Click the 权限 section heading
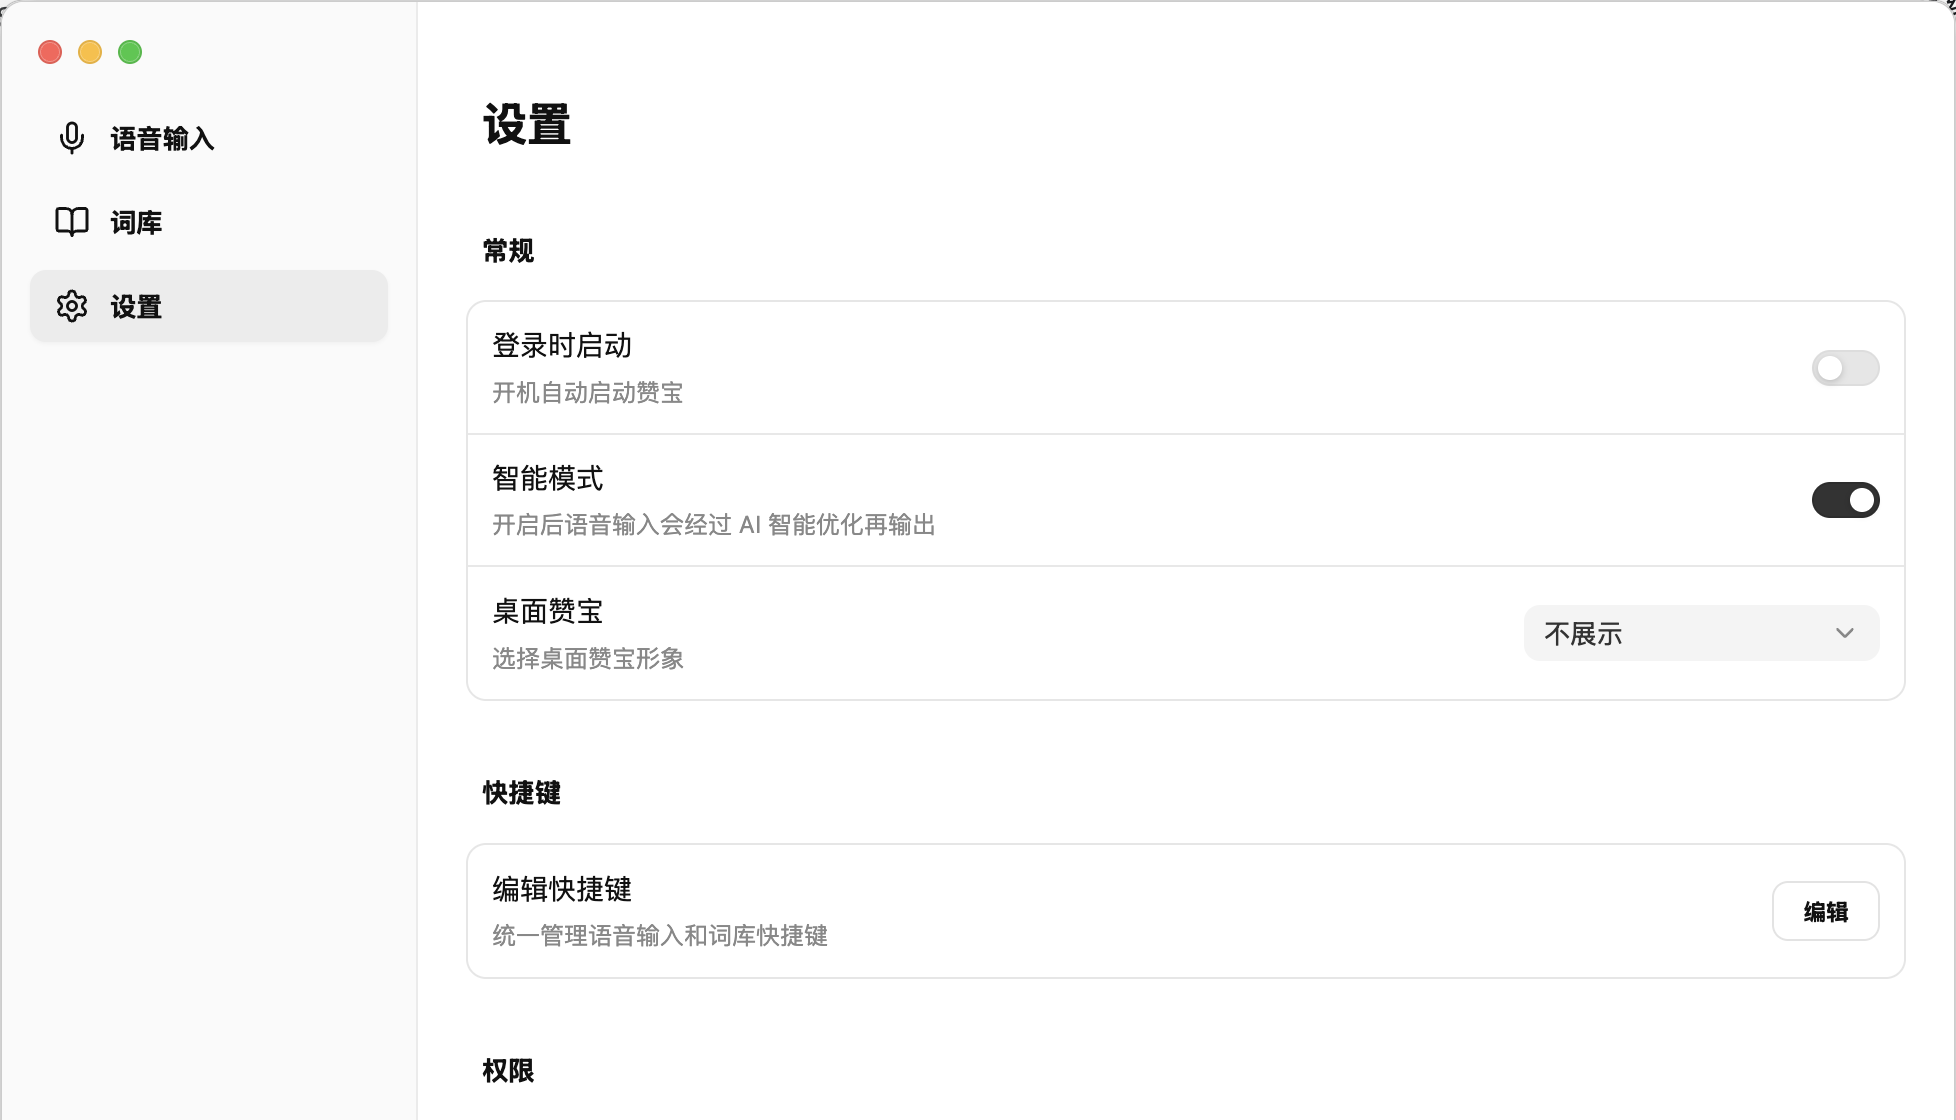Viewport: 1956px width, 1120px height. [509, 1071]
